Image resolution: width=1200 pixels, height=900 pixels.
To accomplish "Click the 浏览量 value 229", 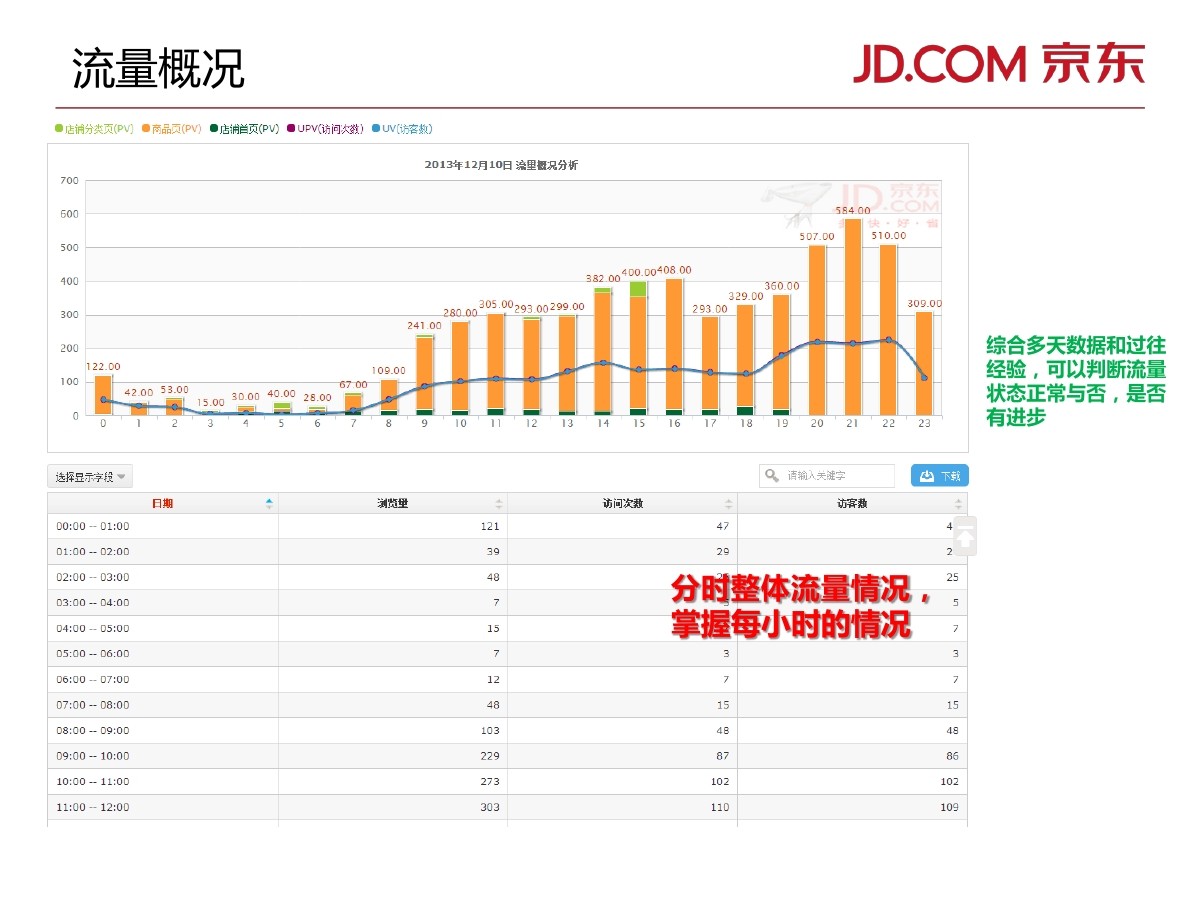I will [490, 756].
